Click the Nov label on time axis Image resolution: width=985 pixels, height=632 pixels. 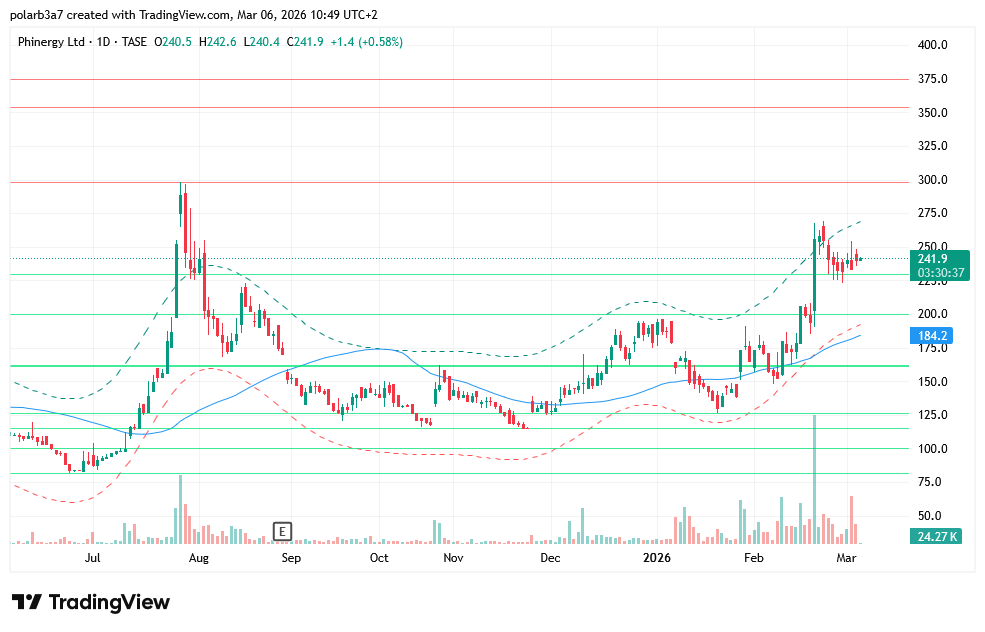[x=453, y=558]
